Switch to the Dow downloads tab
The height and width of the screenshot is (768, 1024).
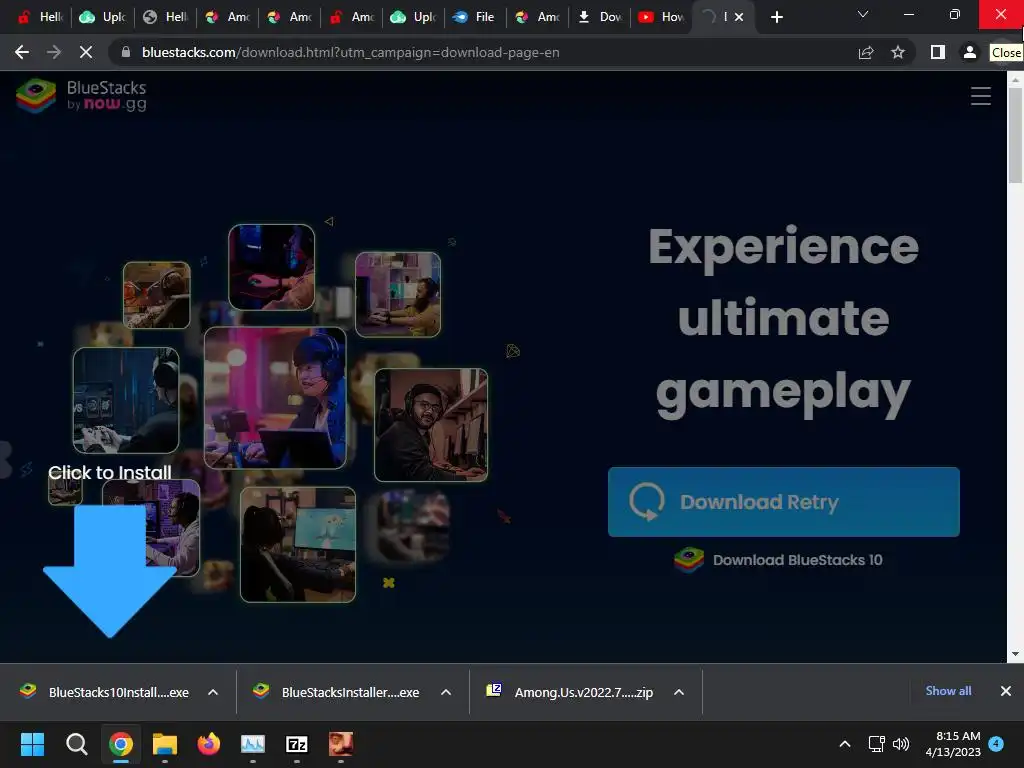599,17
